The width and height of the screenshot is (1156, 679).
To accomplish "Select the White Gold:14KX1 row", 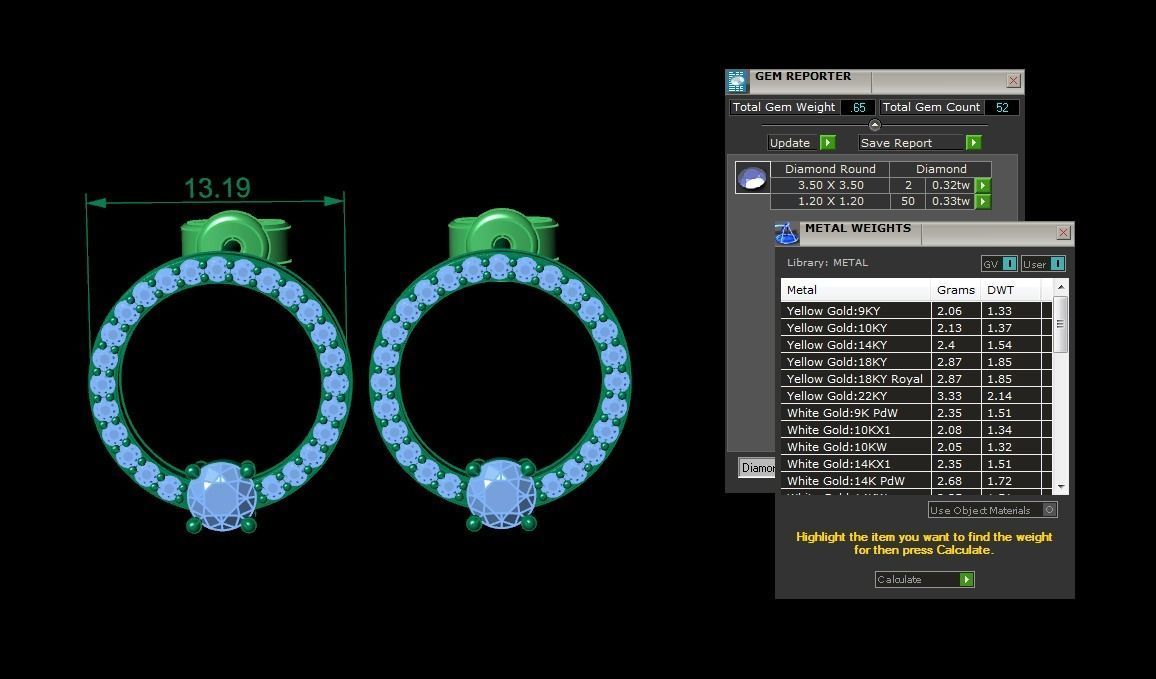I will point(916,464).
